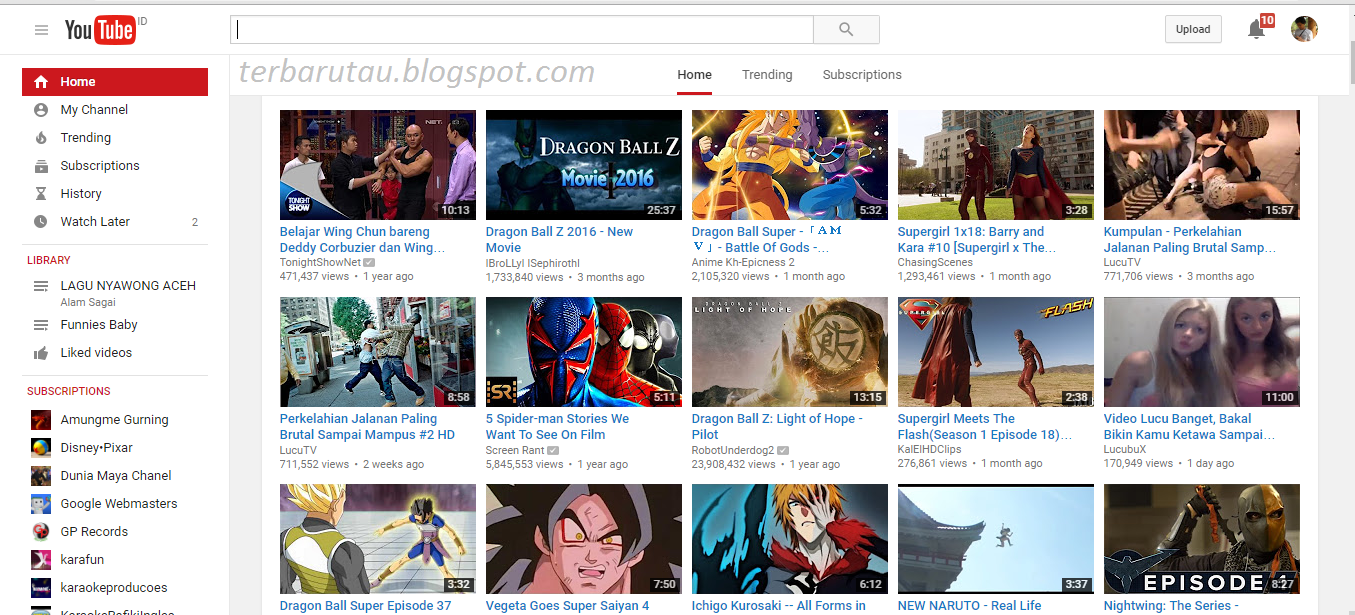Click the Liked videos thumbs-up icon
The height and width of the screenshot is (615, 1355).
[x=41, y=353]
